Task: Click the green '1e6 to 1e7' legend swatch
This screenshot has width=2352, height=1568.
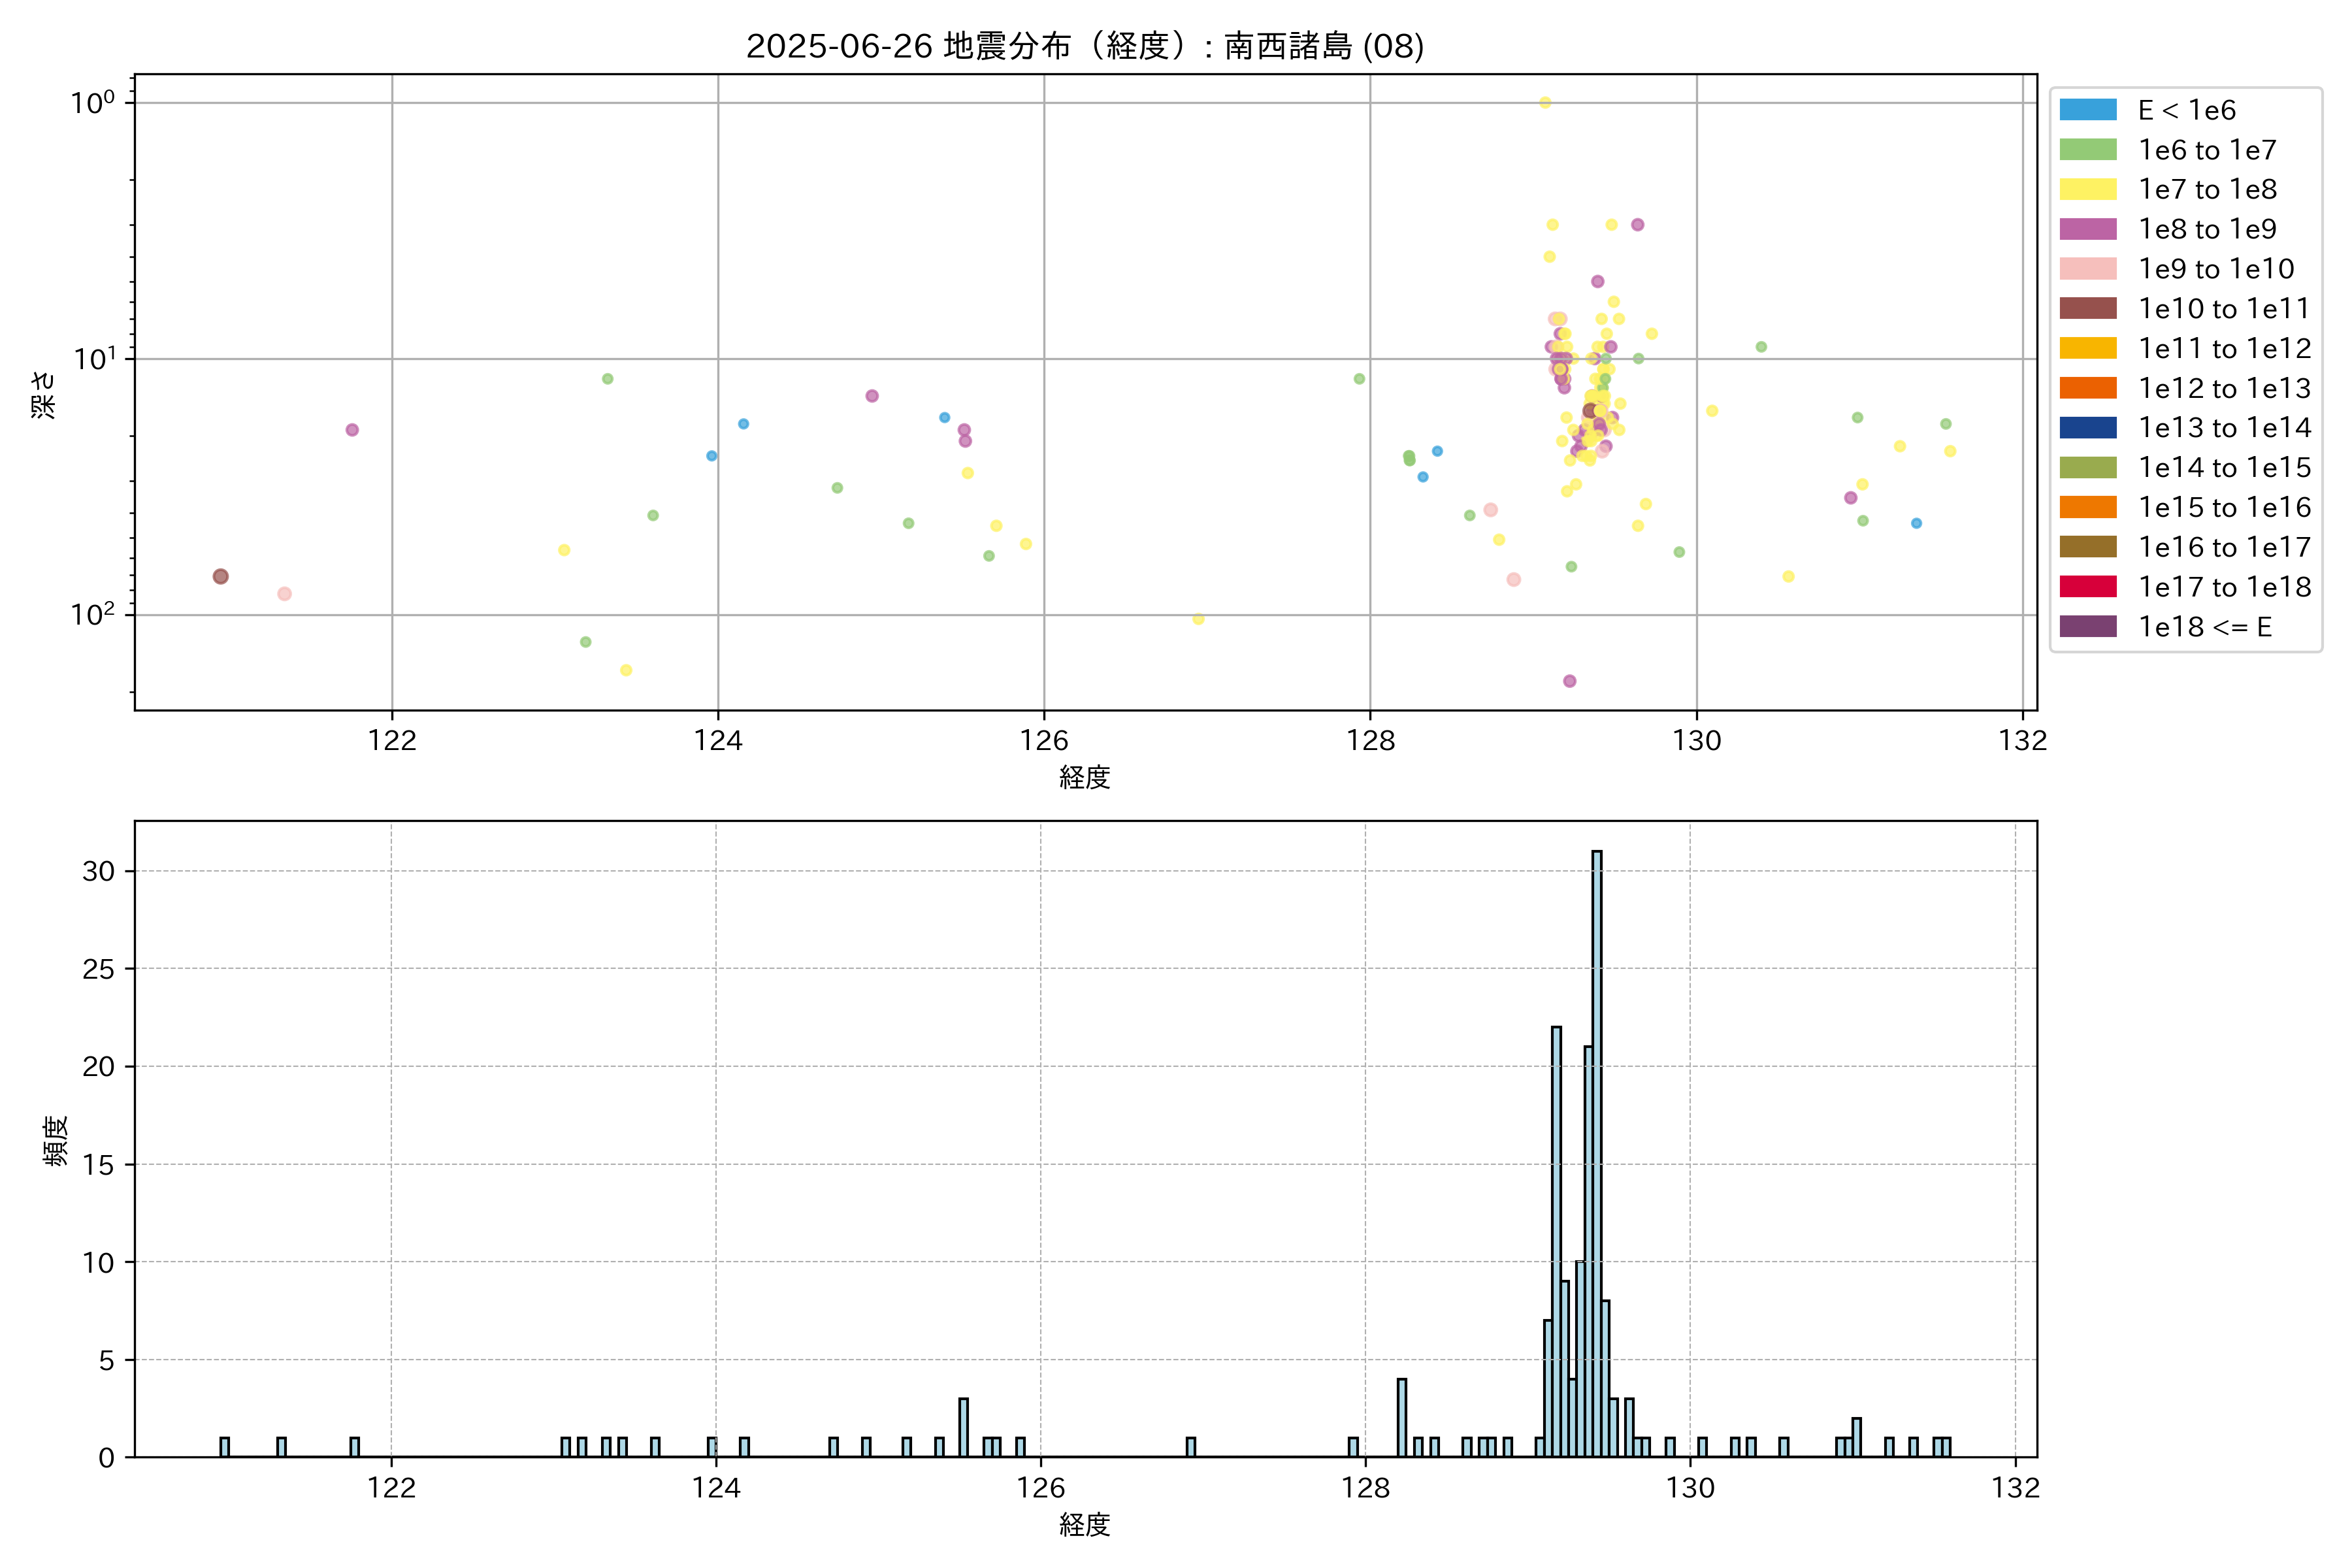Action: click(2088, 150)
